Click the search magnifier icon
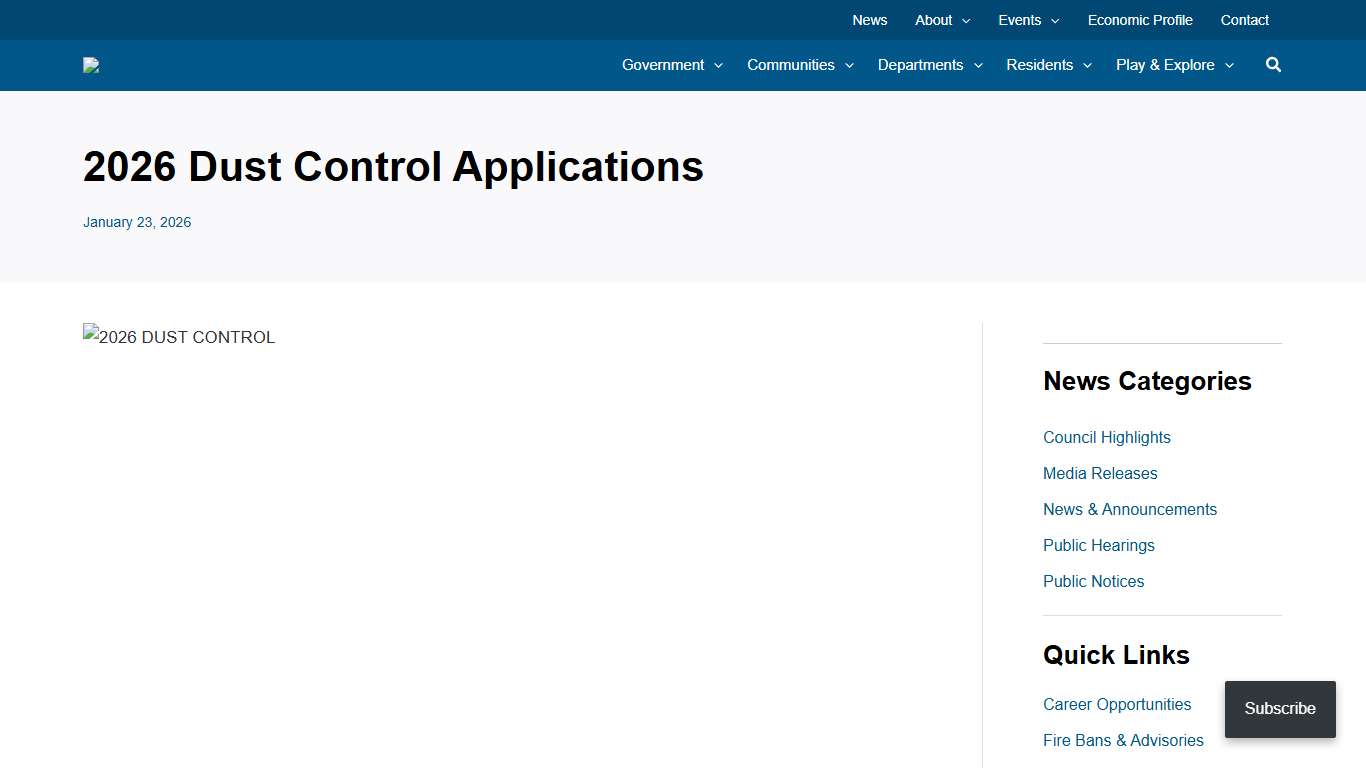Viewport: 1366px width, 768px height. tap(1273, 65)
